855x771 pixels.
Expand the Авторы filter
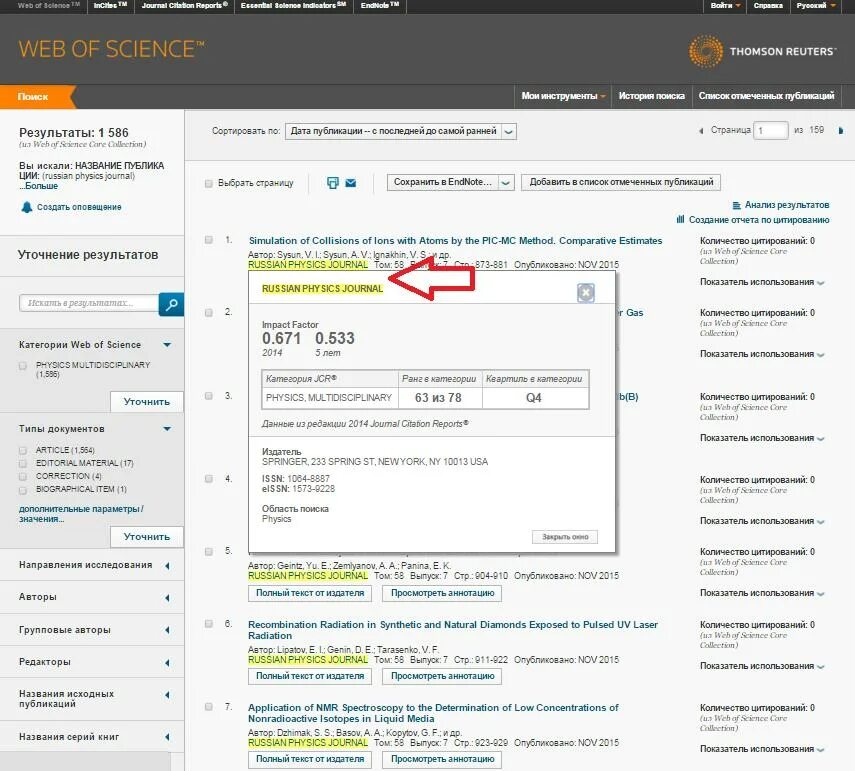point(167,598)
